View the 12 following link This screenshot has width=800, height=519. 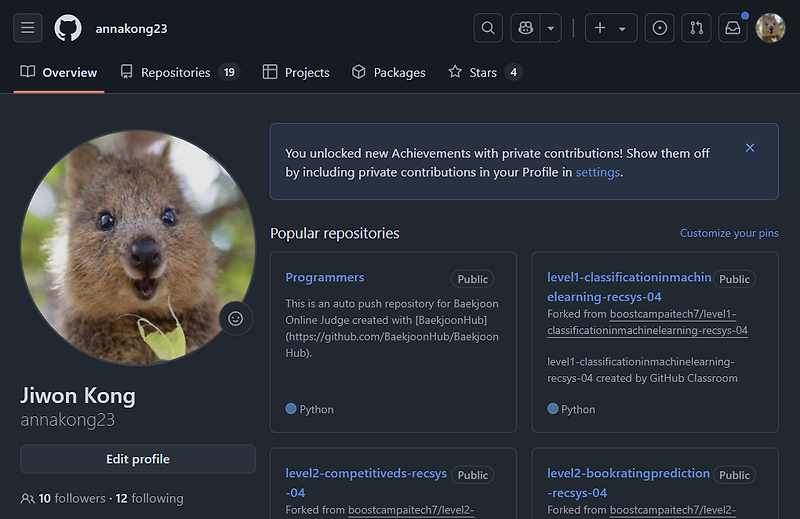pos(149,498)
